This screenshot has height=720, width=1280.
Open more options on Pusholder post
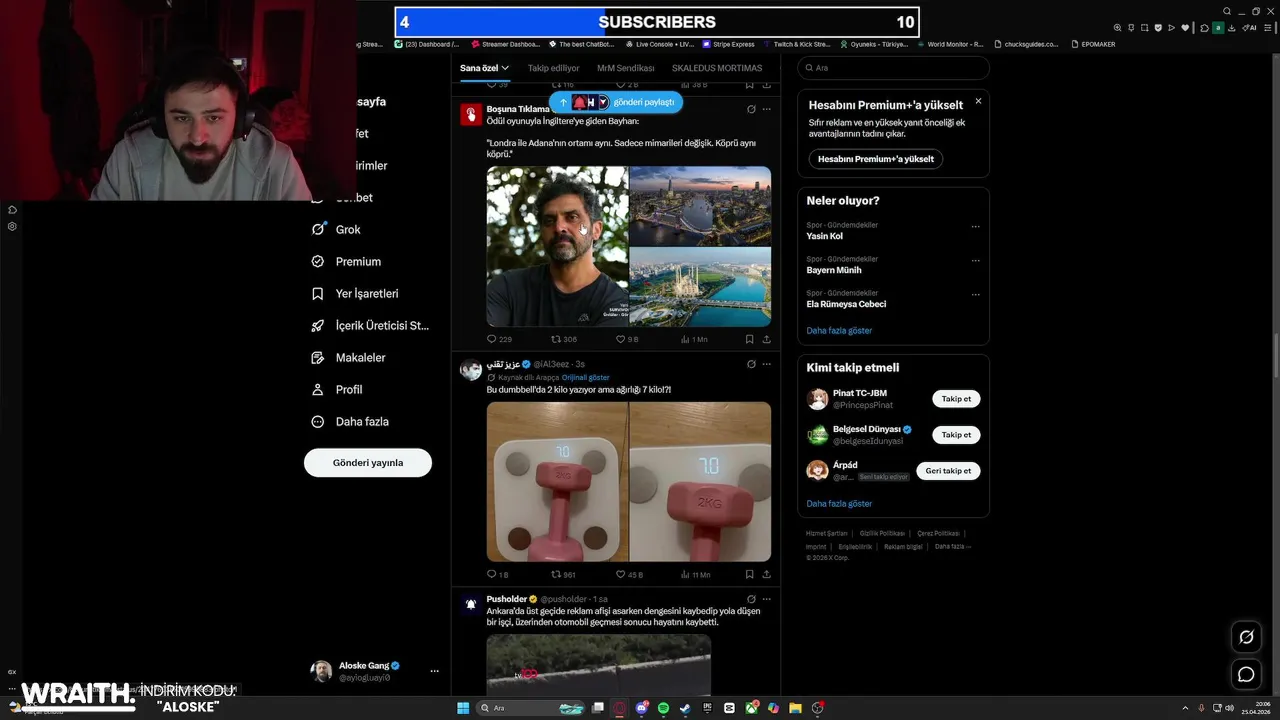tap(767, 599)
